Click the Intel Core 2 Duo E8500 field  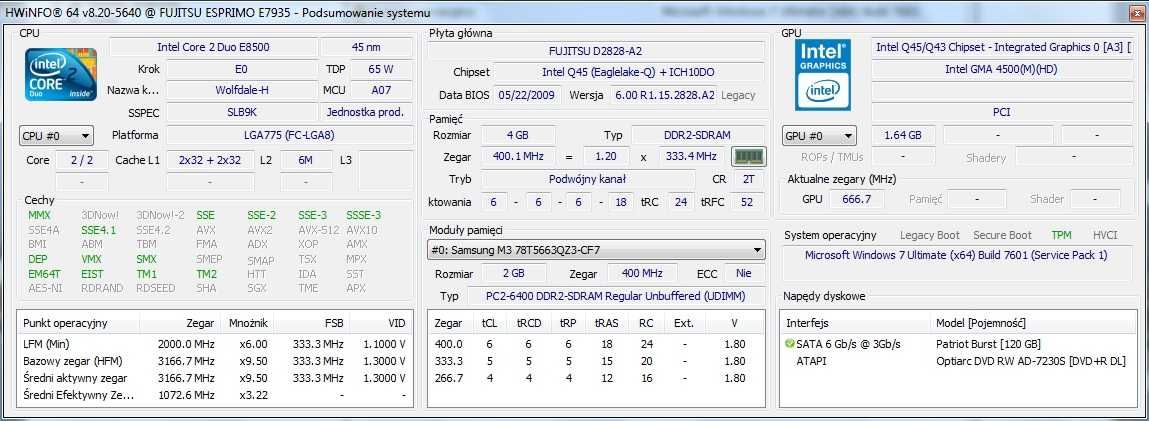213,48
